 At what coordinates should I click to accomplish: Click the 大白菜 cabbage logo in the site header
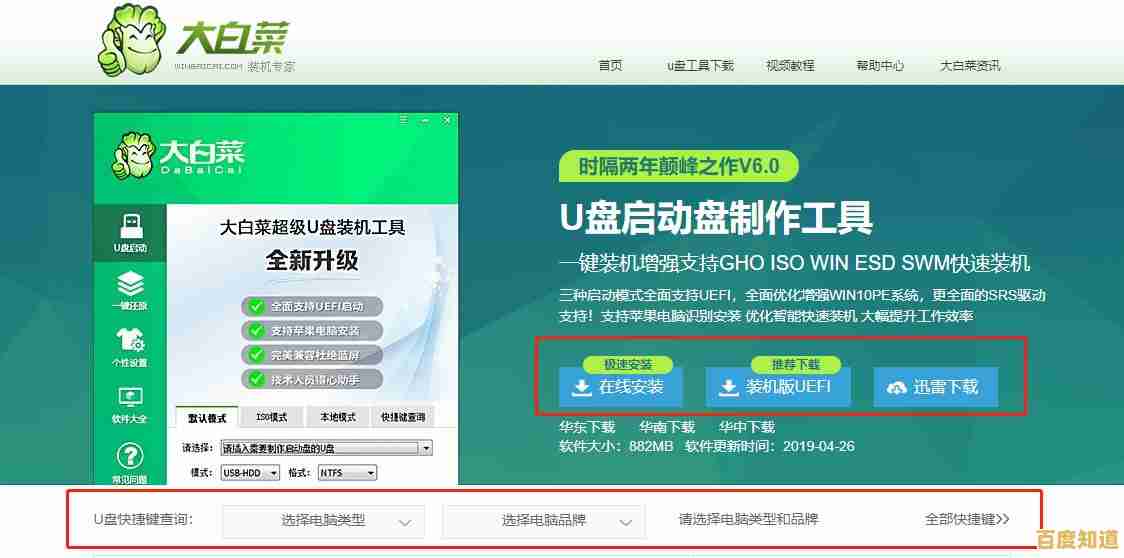(196, 42)
